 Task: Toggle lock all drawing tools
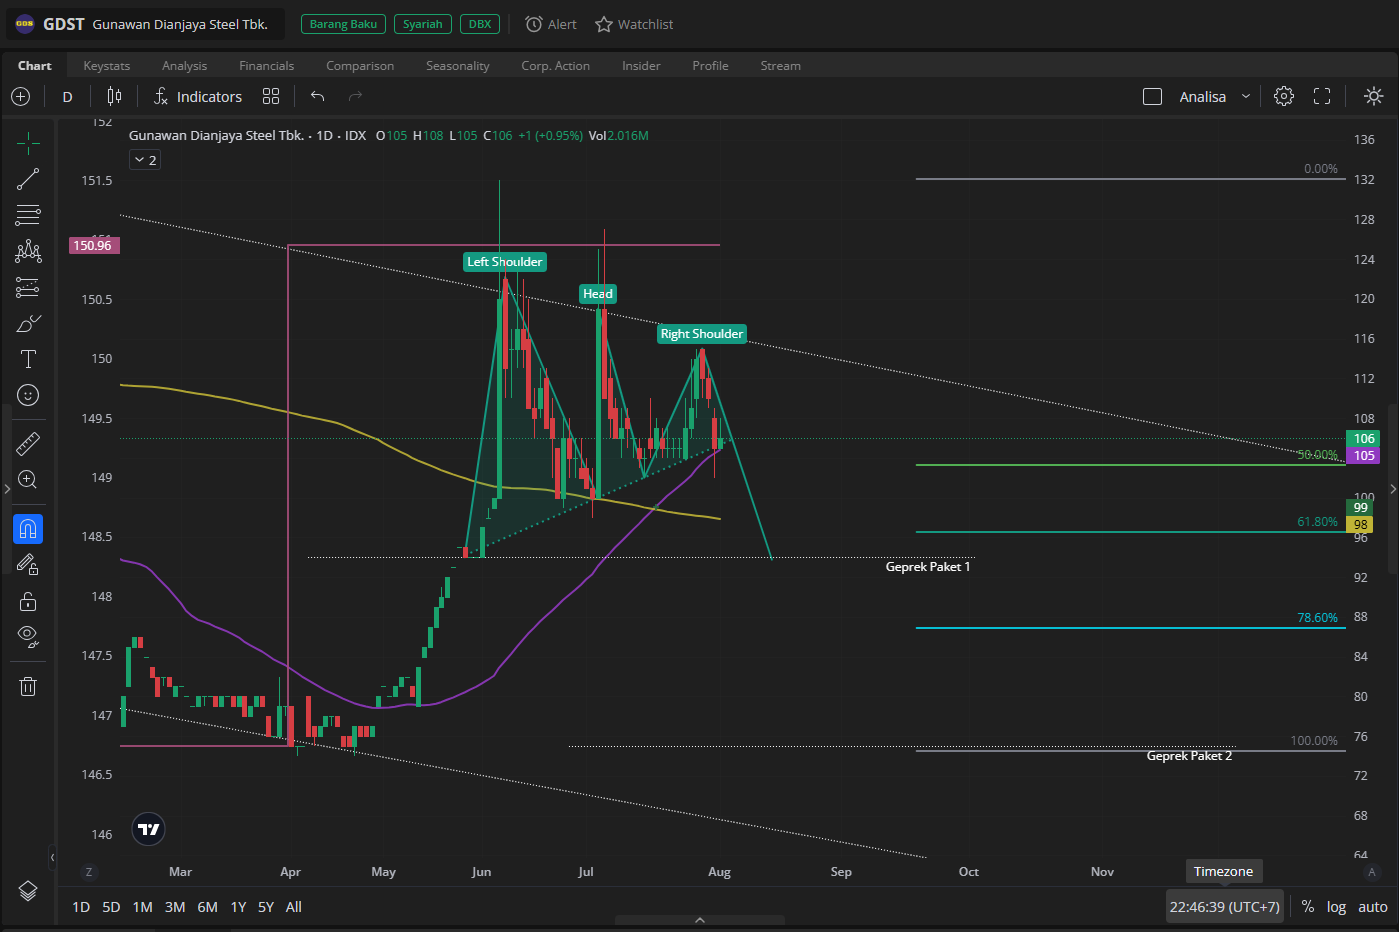pos(28,601)
